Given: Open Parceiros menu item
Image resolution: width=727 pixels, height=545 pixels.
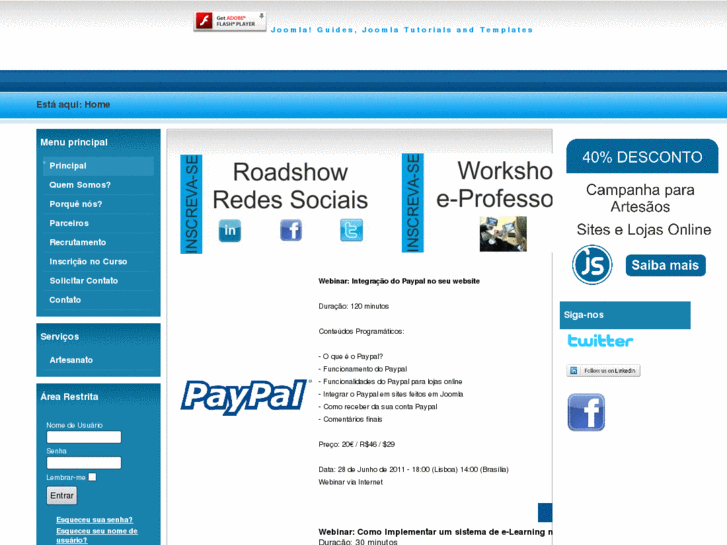Looking at the screenshot, I should point(98,223).
